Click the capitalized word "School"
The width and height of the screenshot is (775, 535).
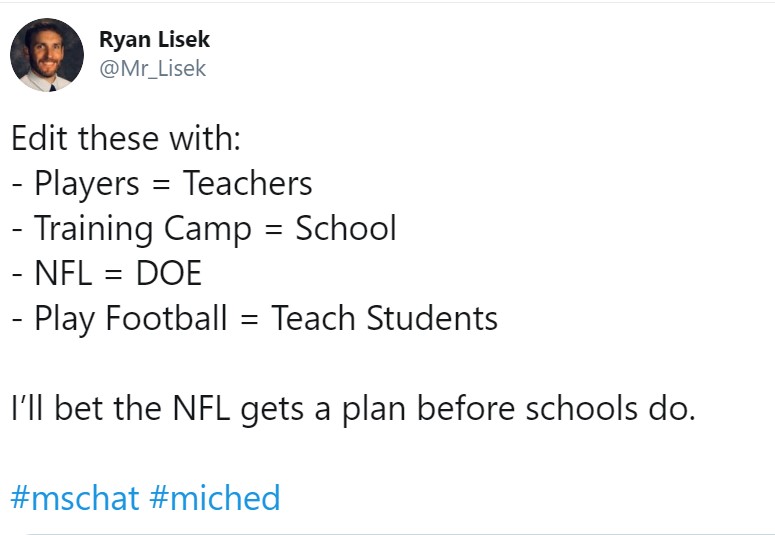(346, 229)
